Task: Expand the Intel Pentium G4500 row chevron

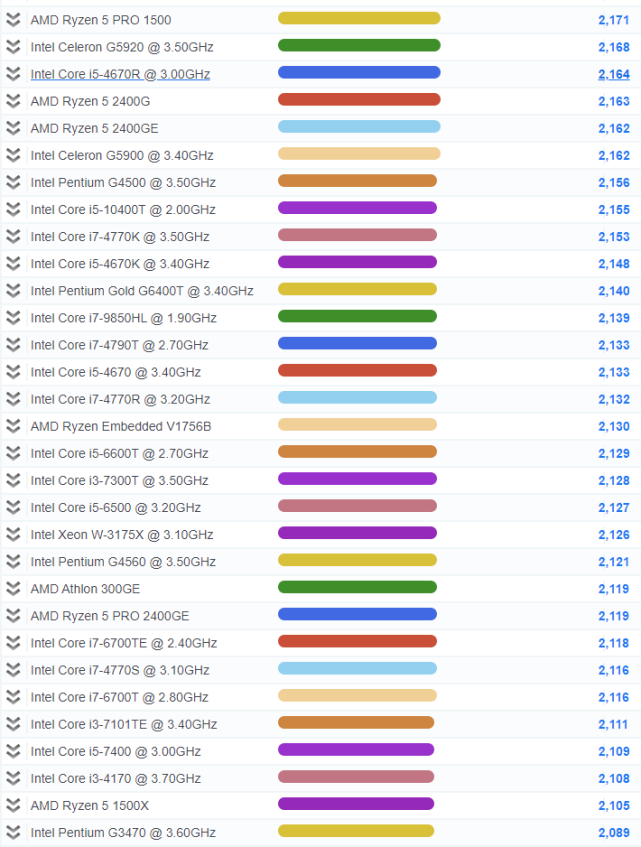Action: (13, 183)
